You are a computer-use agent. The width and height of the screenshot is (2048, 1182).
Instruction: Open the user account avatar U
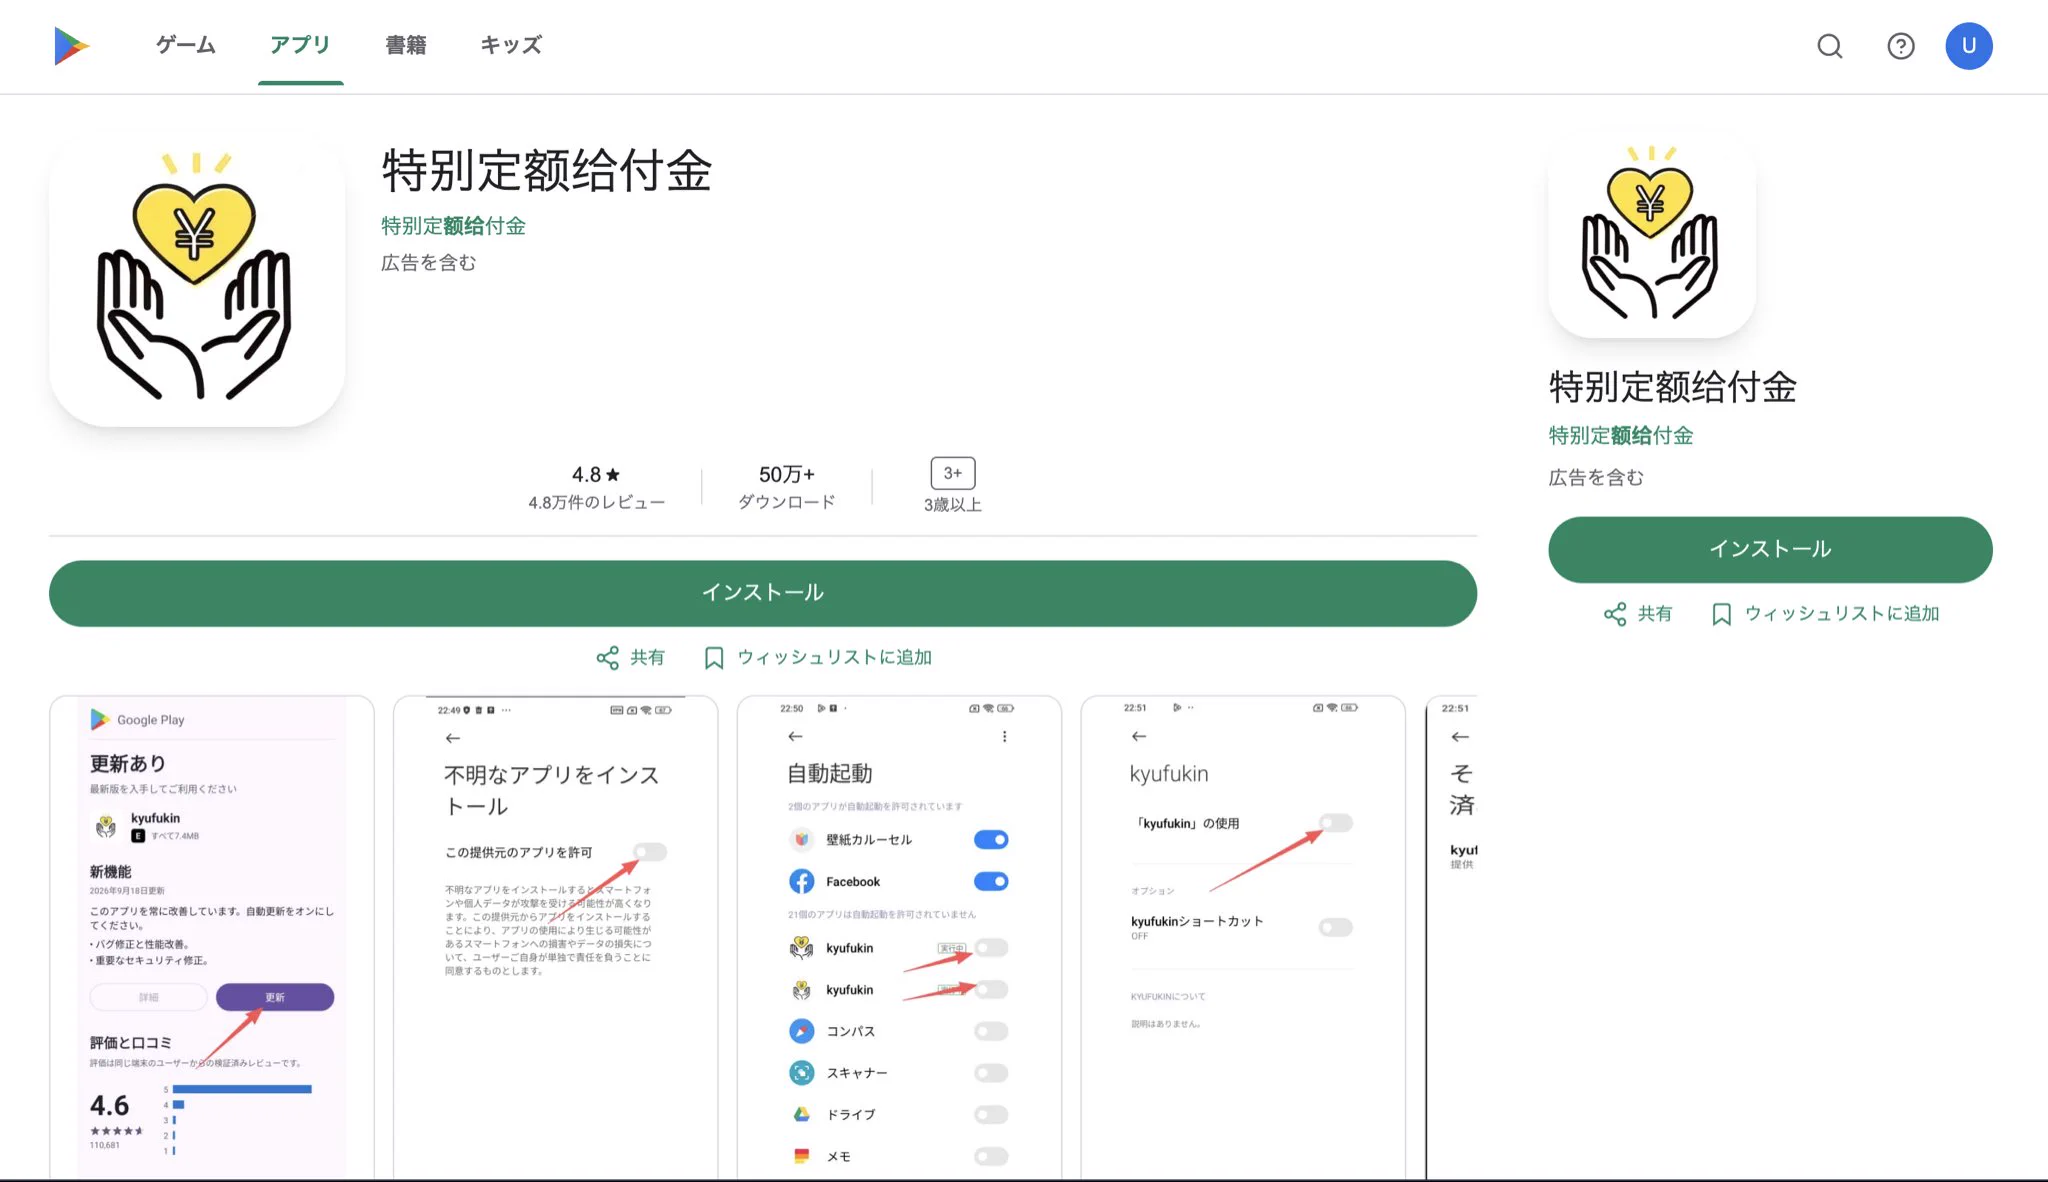pos(1969,46)
